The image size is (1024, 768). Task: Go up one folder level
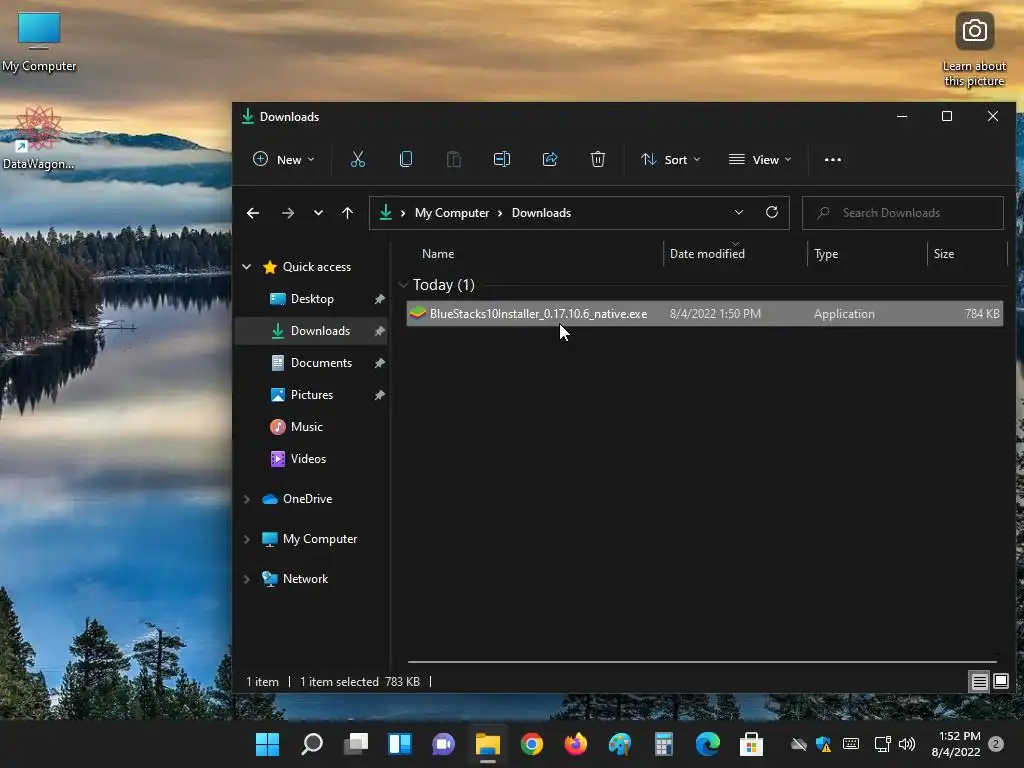[347, 213]
